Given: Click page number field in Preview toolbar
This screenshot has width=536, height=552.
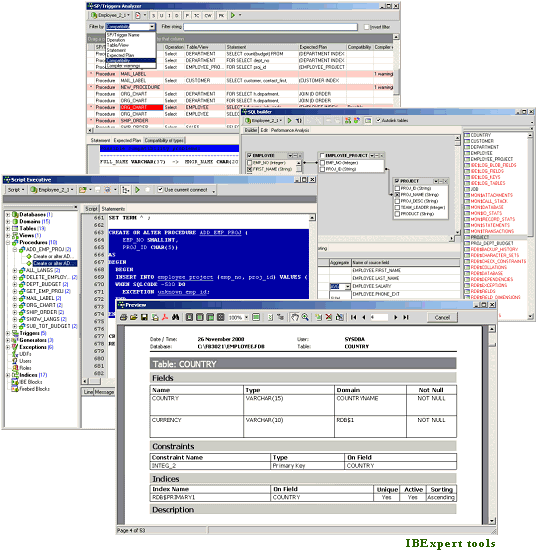Looking at the screenshot, I should point(379,318).
